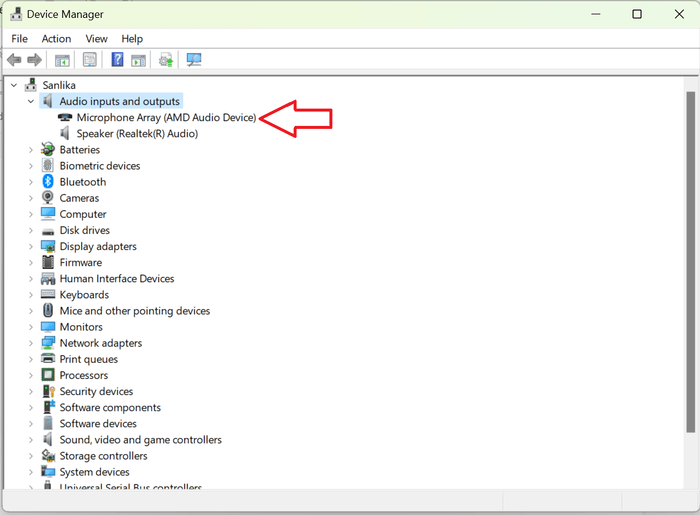The image size is (700, 515).
Task: Click the Print queues printer icon
Action: point(48,359)
